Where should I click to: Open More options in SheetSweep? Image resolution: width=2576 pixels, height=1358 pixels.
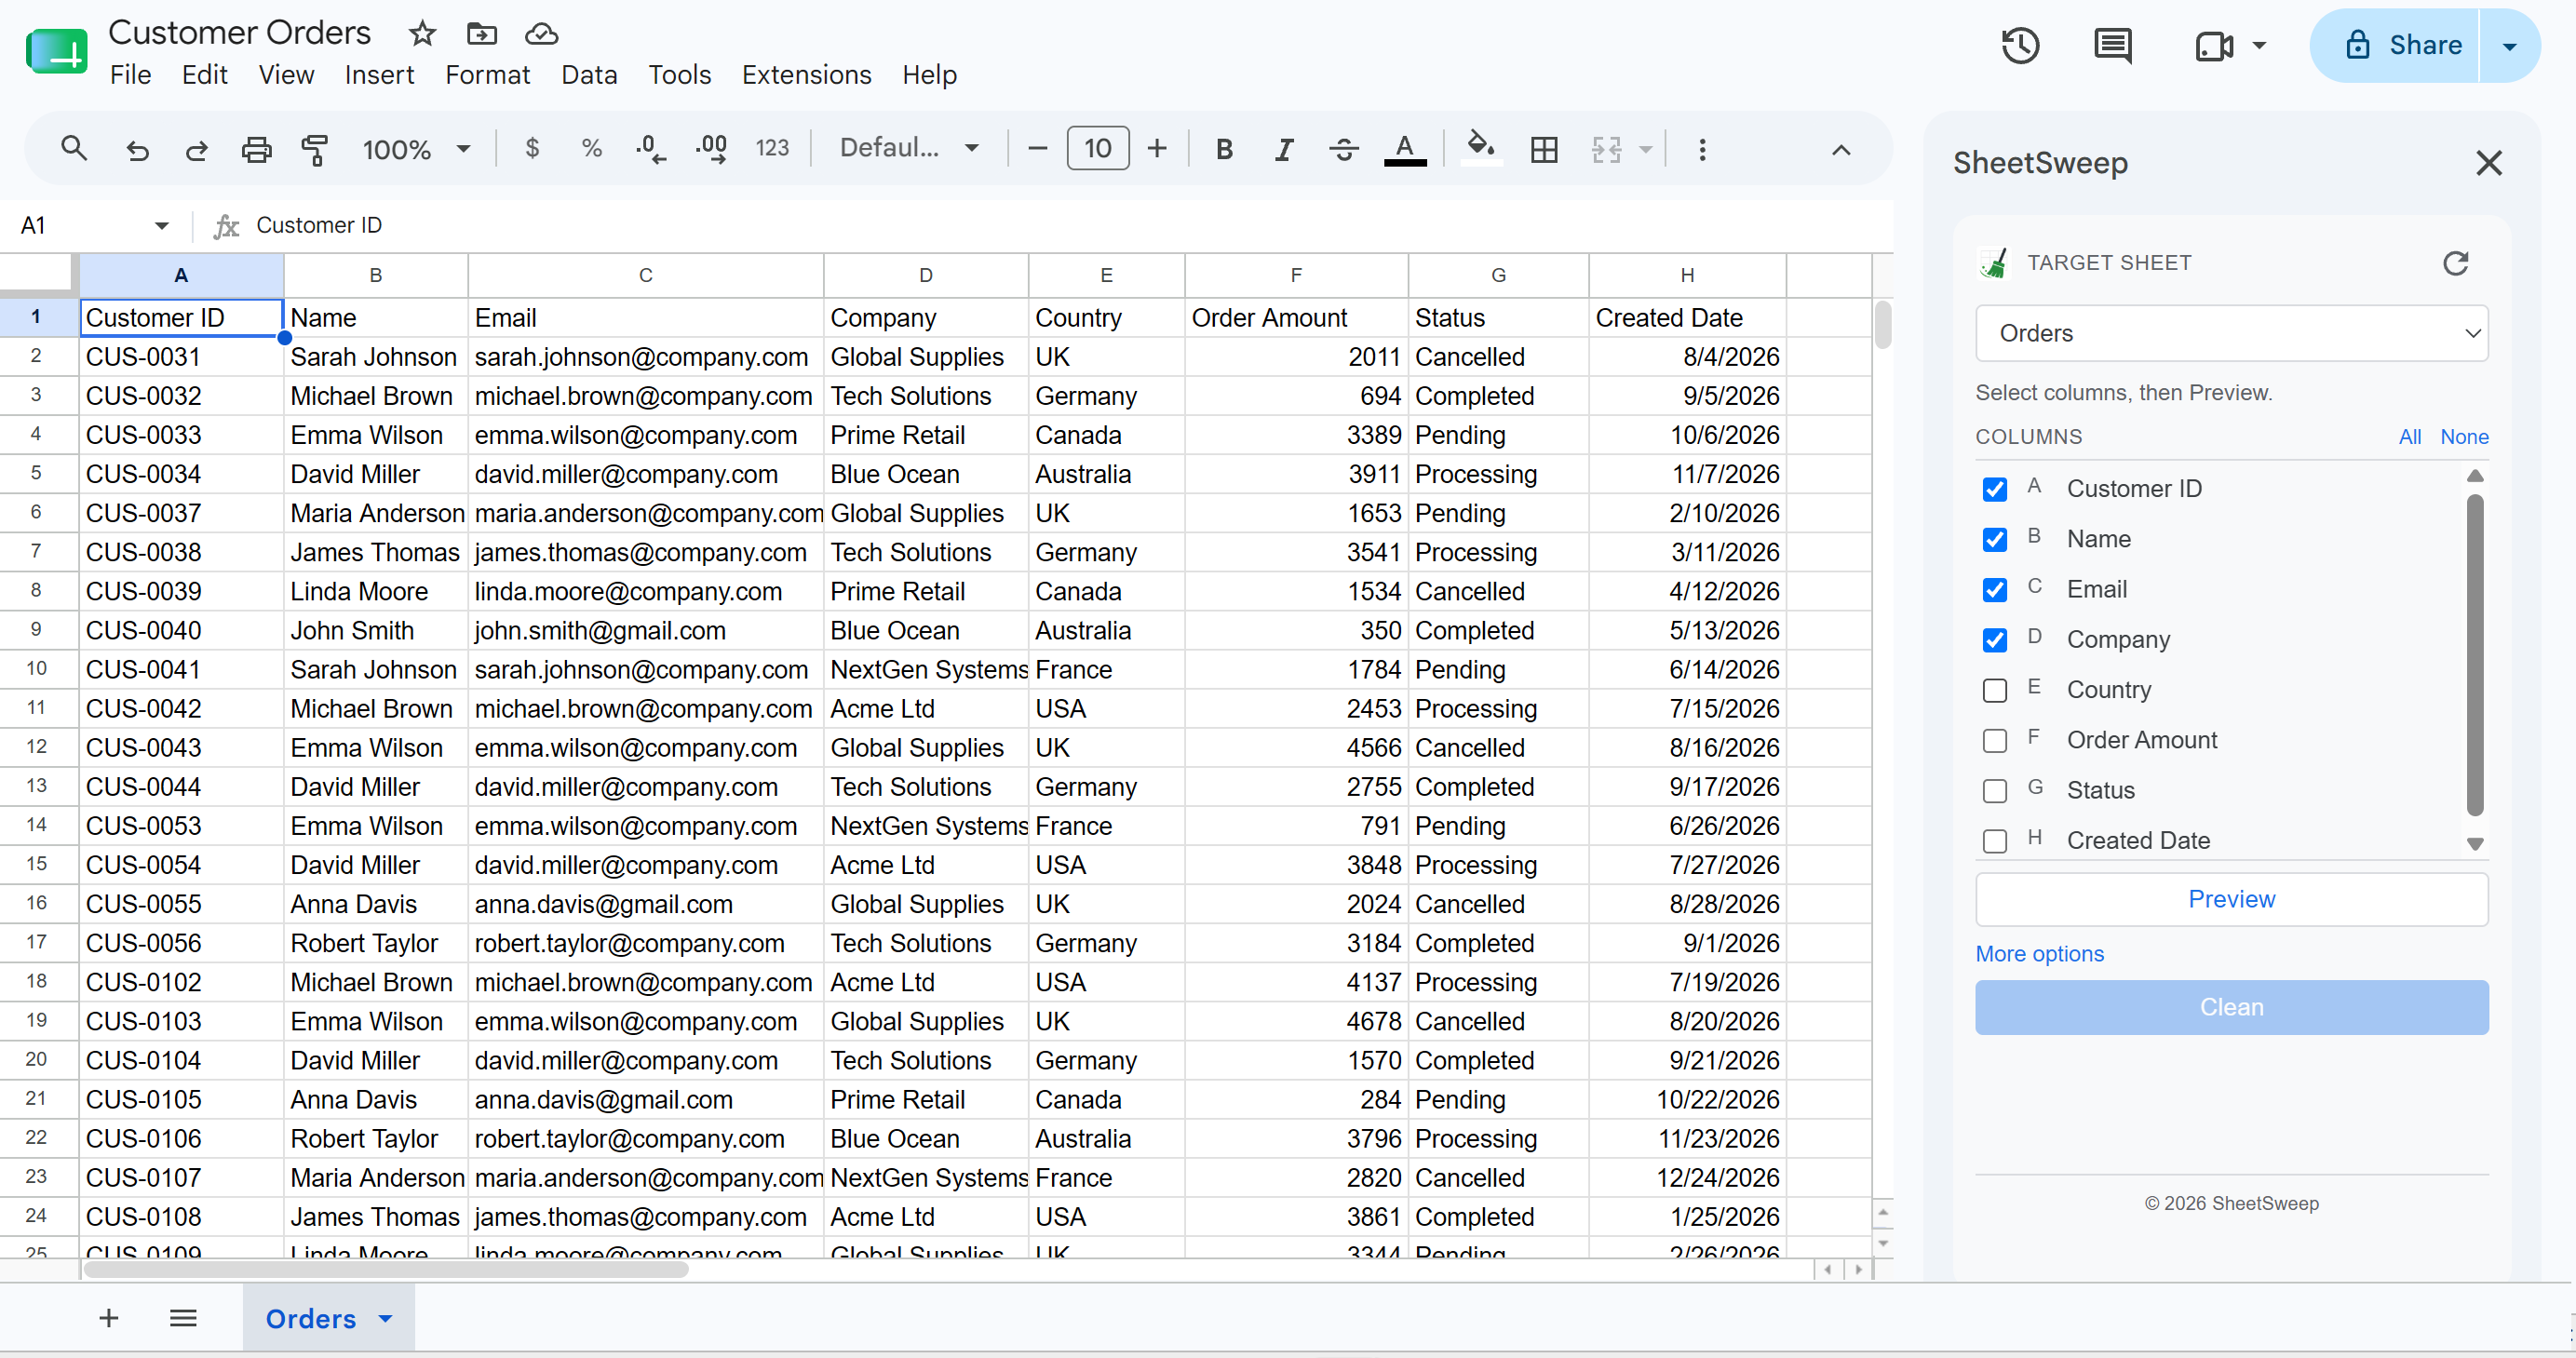(x=2039, y=954)
